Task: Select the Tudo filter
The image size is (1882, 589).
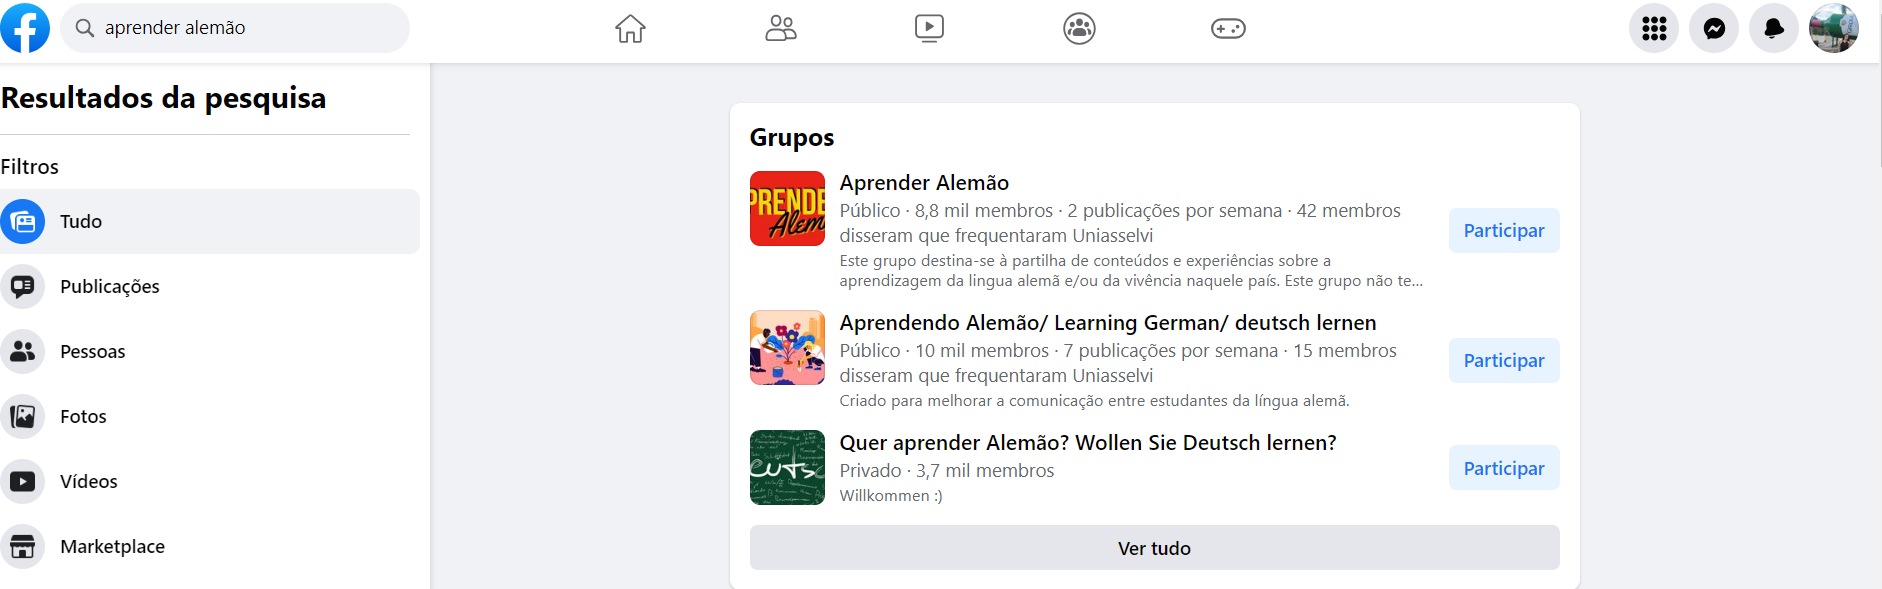Action: [210, 221]
